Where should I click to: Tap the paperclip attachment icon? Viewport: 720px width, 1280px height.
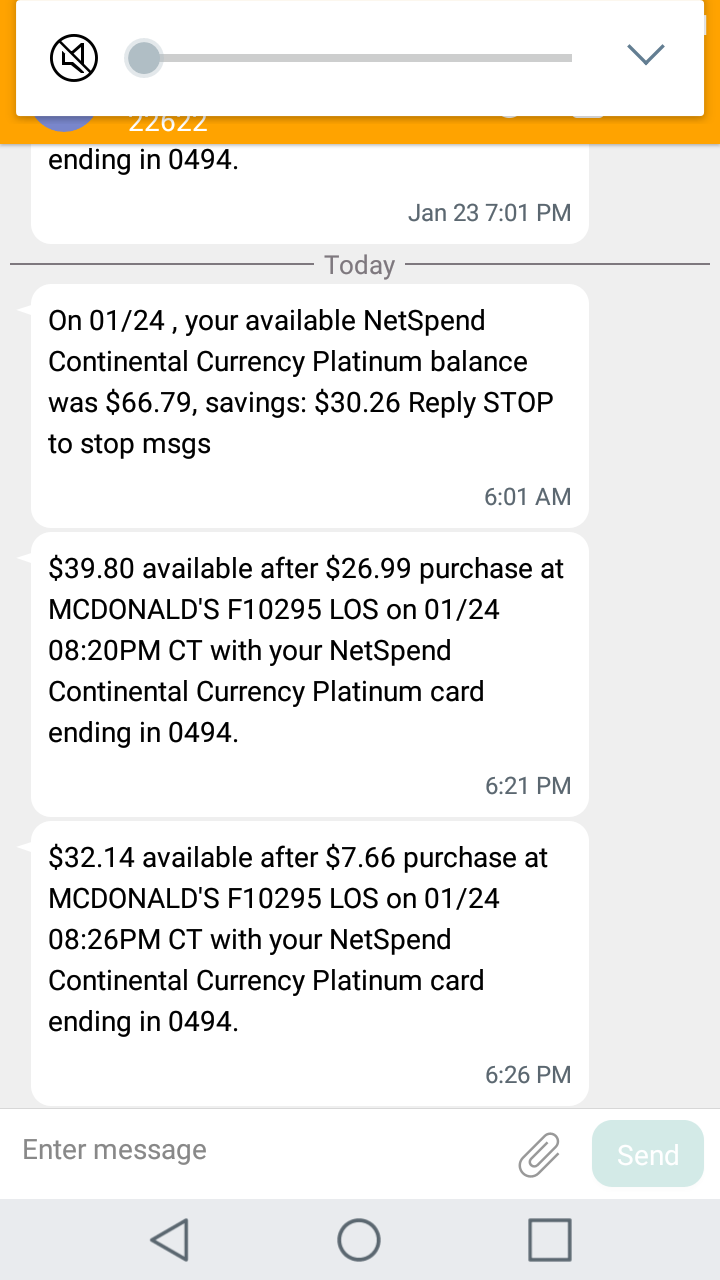[x=539, y=1155]
